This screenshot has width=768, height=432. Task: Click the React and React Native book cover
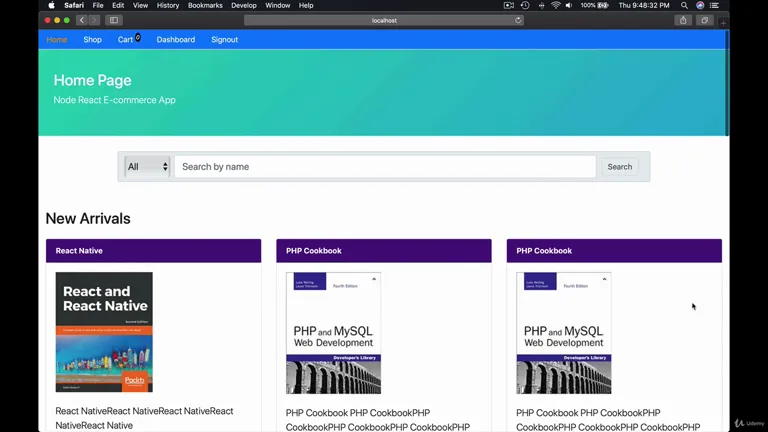click(104, 332)
